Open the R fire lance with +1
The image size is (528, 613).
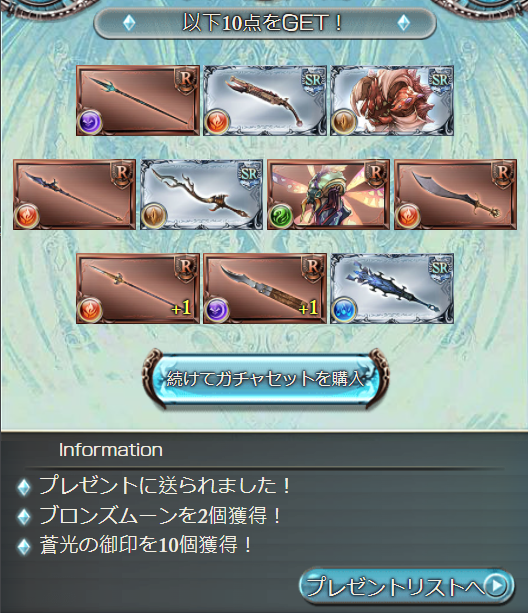click(138, 288)
